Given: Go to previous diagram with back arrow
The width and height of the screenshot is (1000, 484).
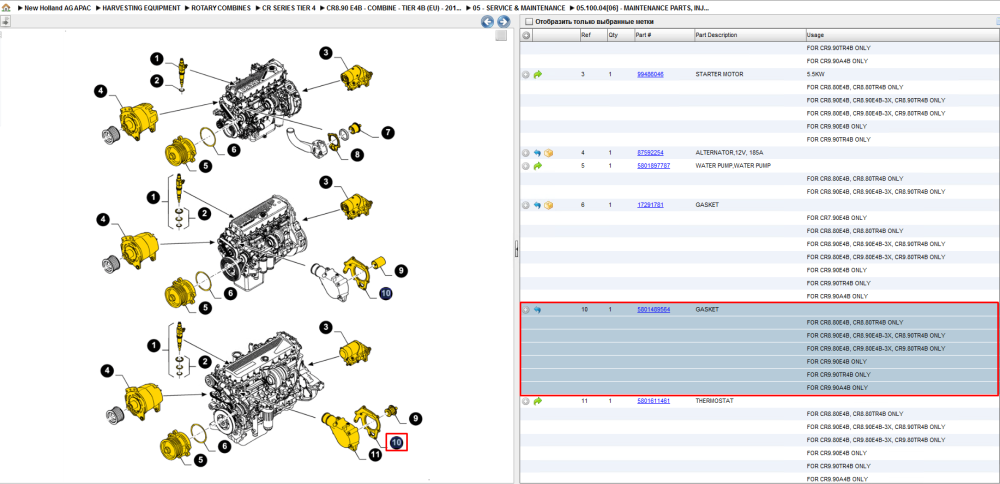Looking at the screenshot, I should [x=487, y=22].
